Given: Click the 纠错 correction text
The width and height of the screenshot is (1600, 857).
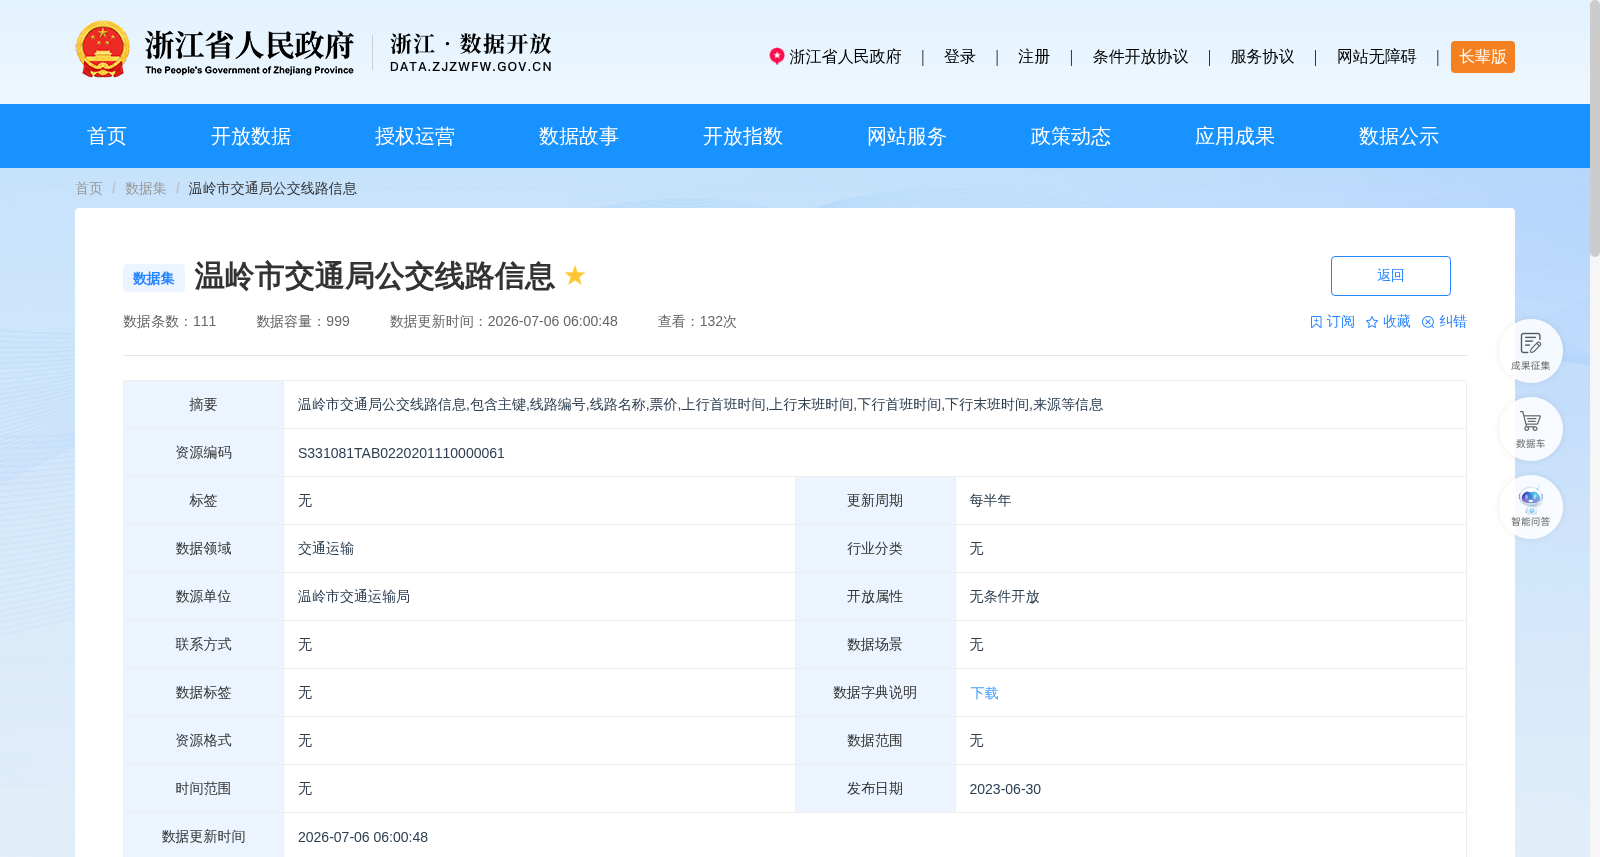Looking at the screenshot, I should tap(1453, 322).
